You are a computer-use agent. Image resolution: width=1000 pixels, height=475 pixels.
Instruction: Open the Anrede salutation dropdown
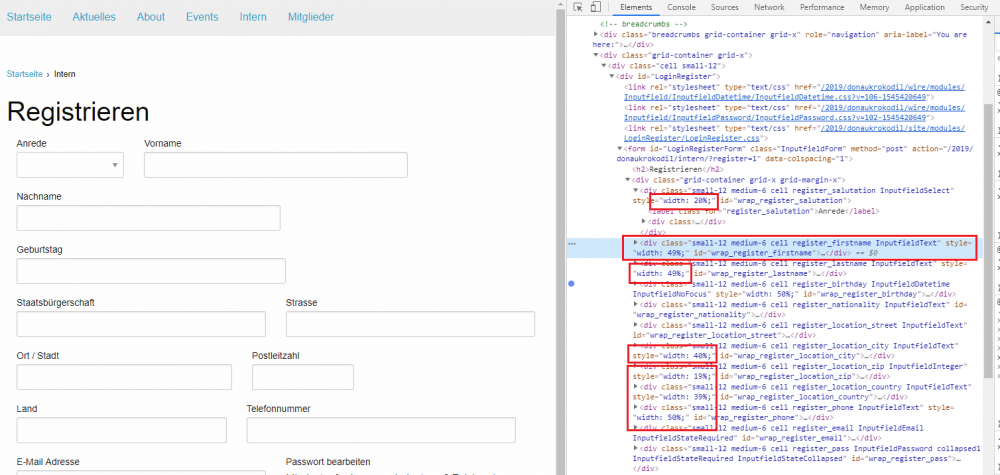(x=69, y=165)
